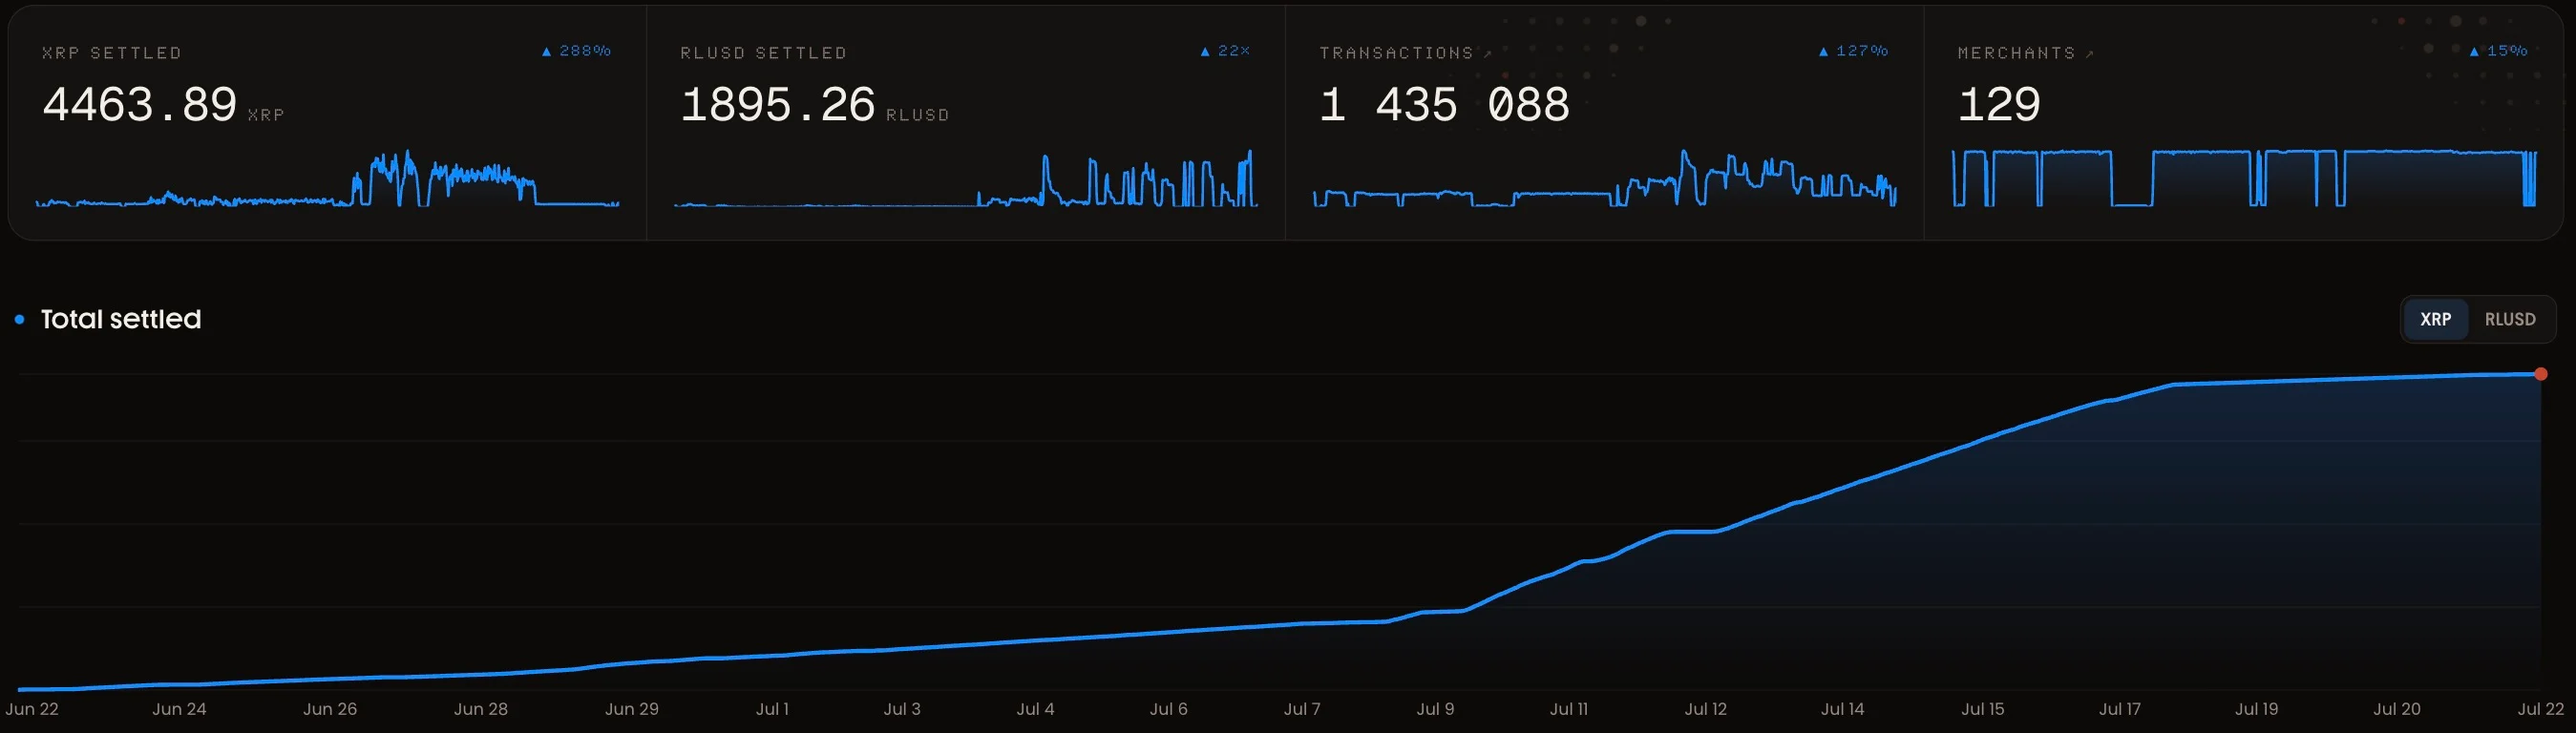Screen dimensions: 2576x733
Task: Click the Transactions sparkline chart
Action: (1605, 179)
